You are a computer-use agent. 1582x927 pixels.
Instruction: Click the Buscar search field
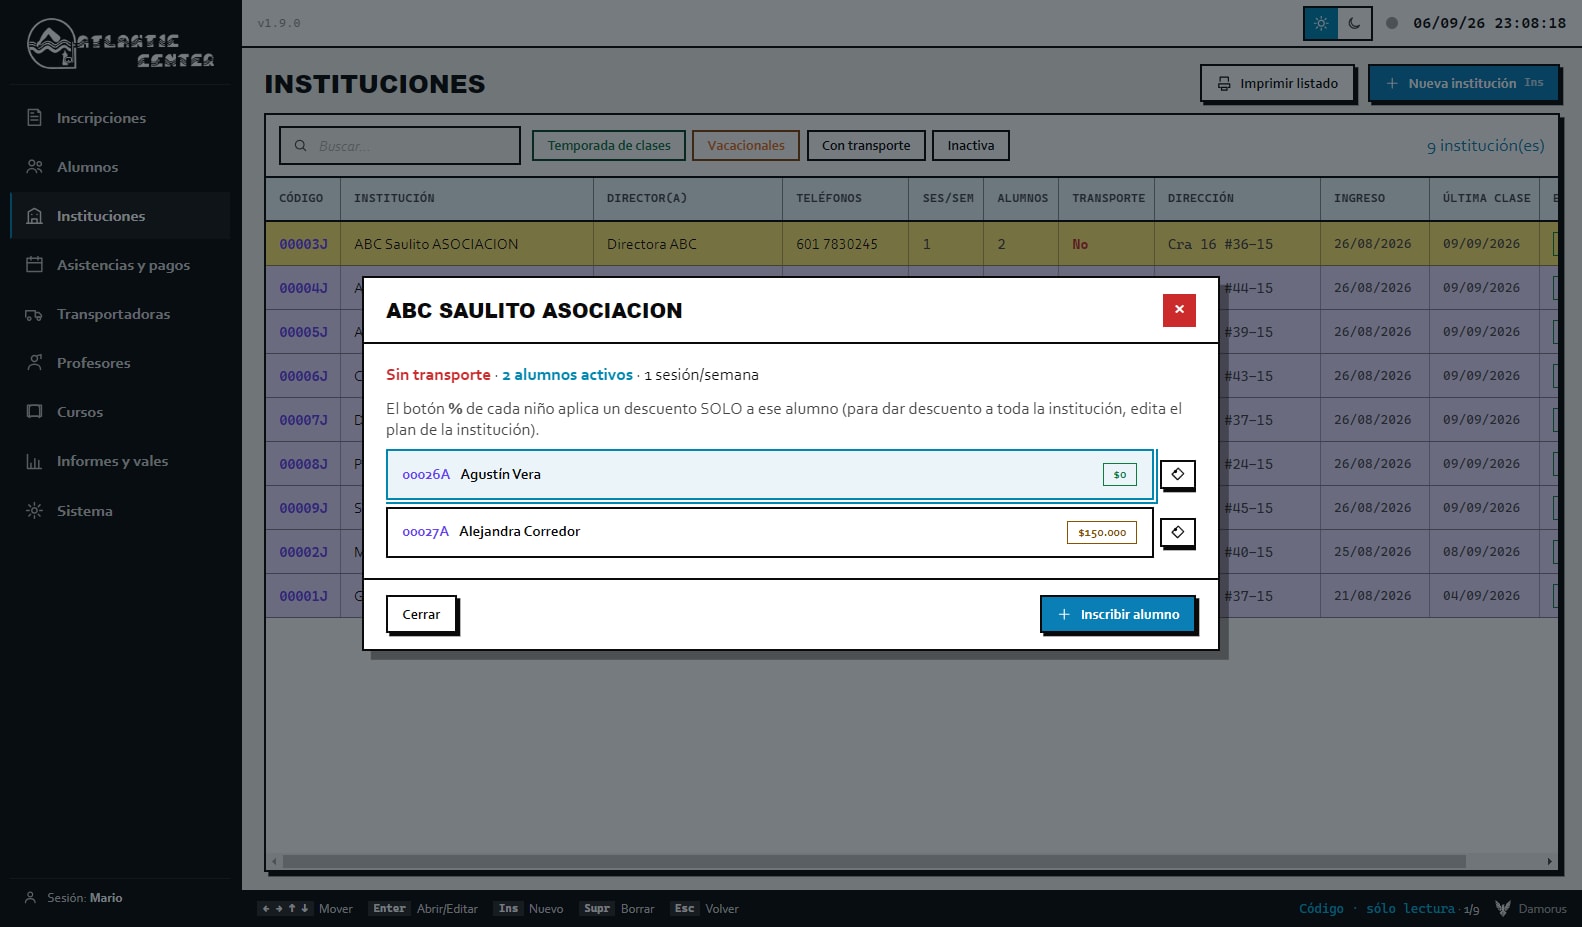(x=400, y=145)
